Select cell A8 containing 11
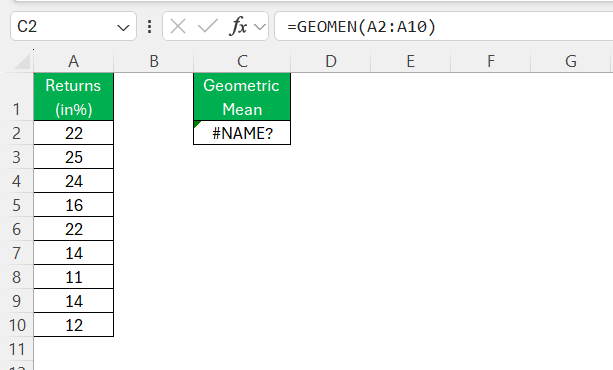Viewport: 613px width, 370px height. point(73,277)
